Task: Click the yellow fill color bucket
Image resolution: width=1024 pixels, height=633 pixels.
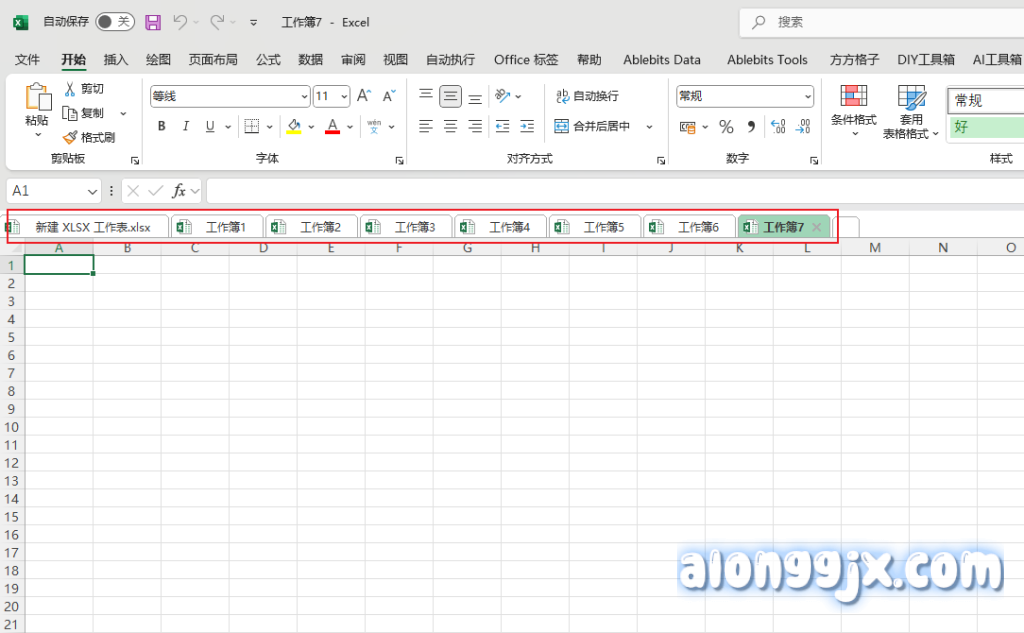Action: click(x=294, y=127)
